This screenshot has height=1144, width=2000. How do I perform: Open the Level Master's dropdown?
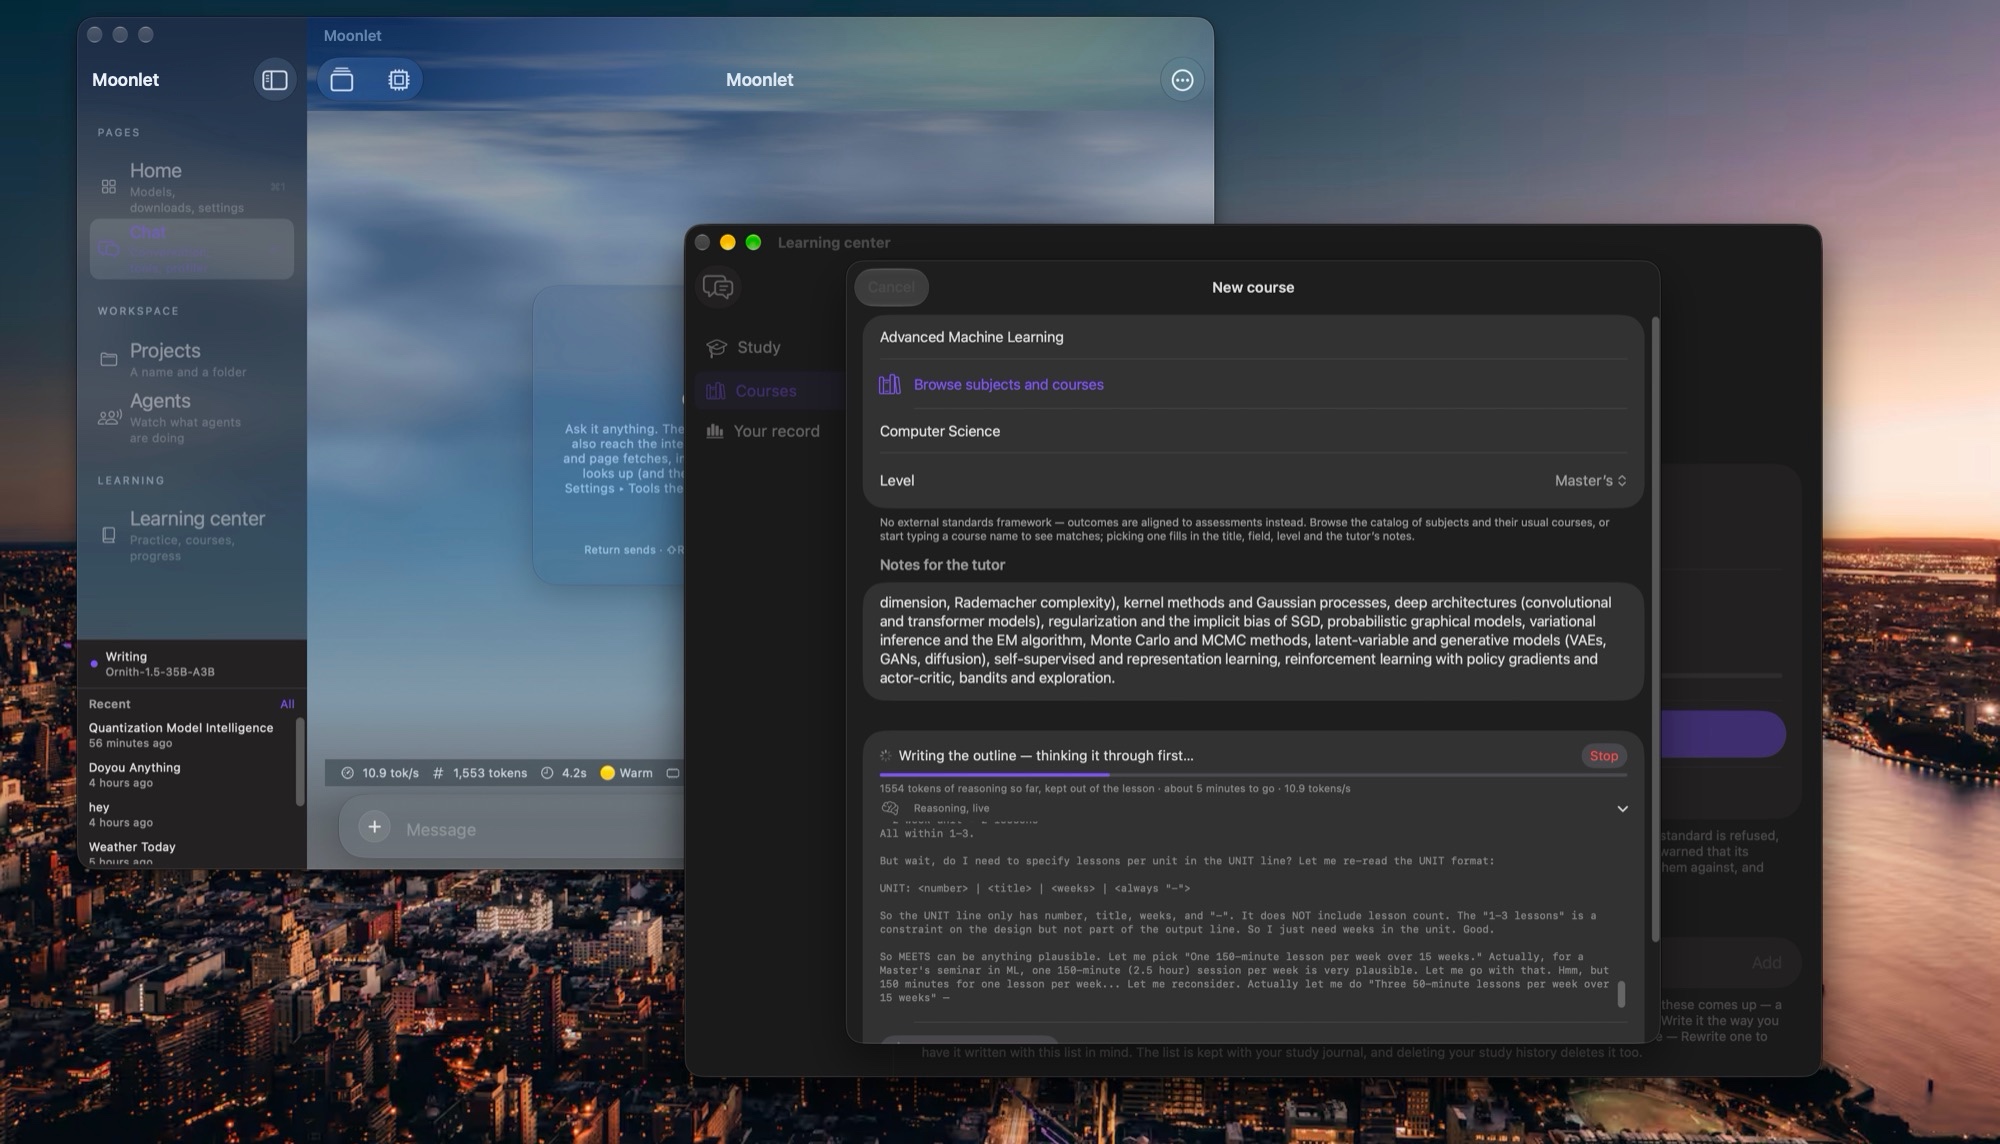[x=1590, y=481]
